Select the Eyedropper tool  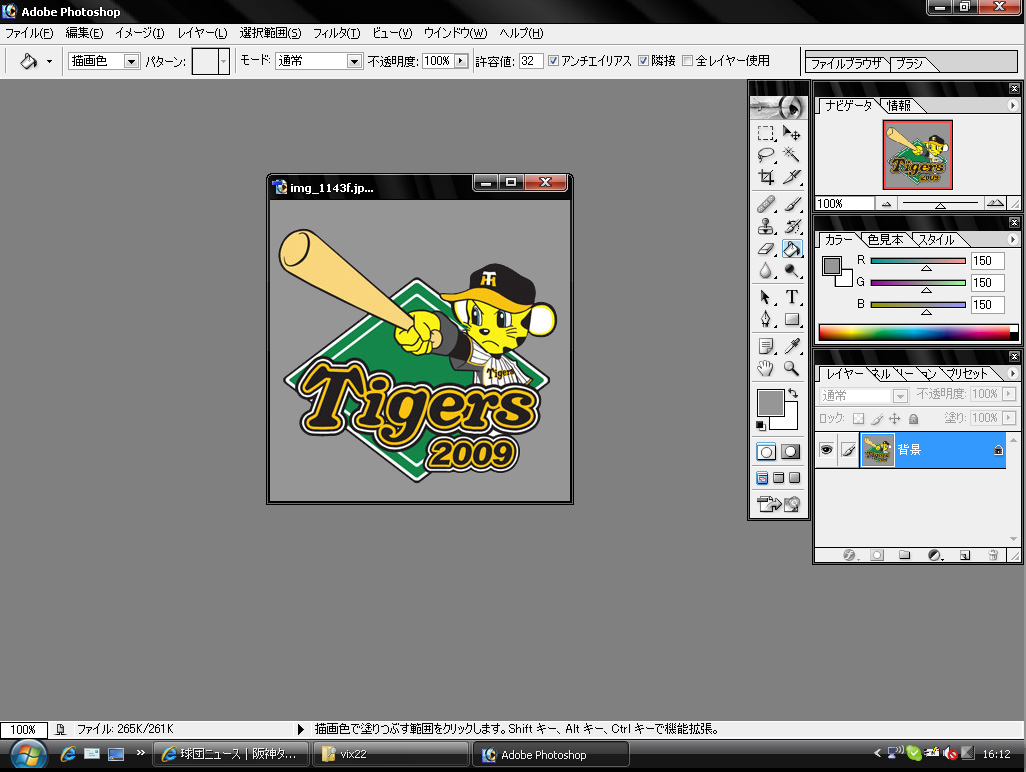792,346
